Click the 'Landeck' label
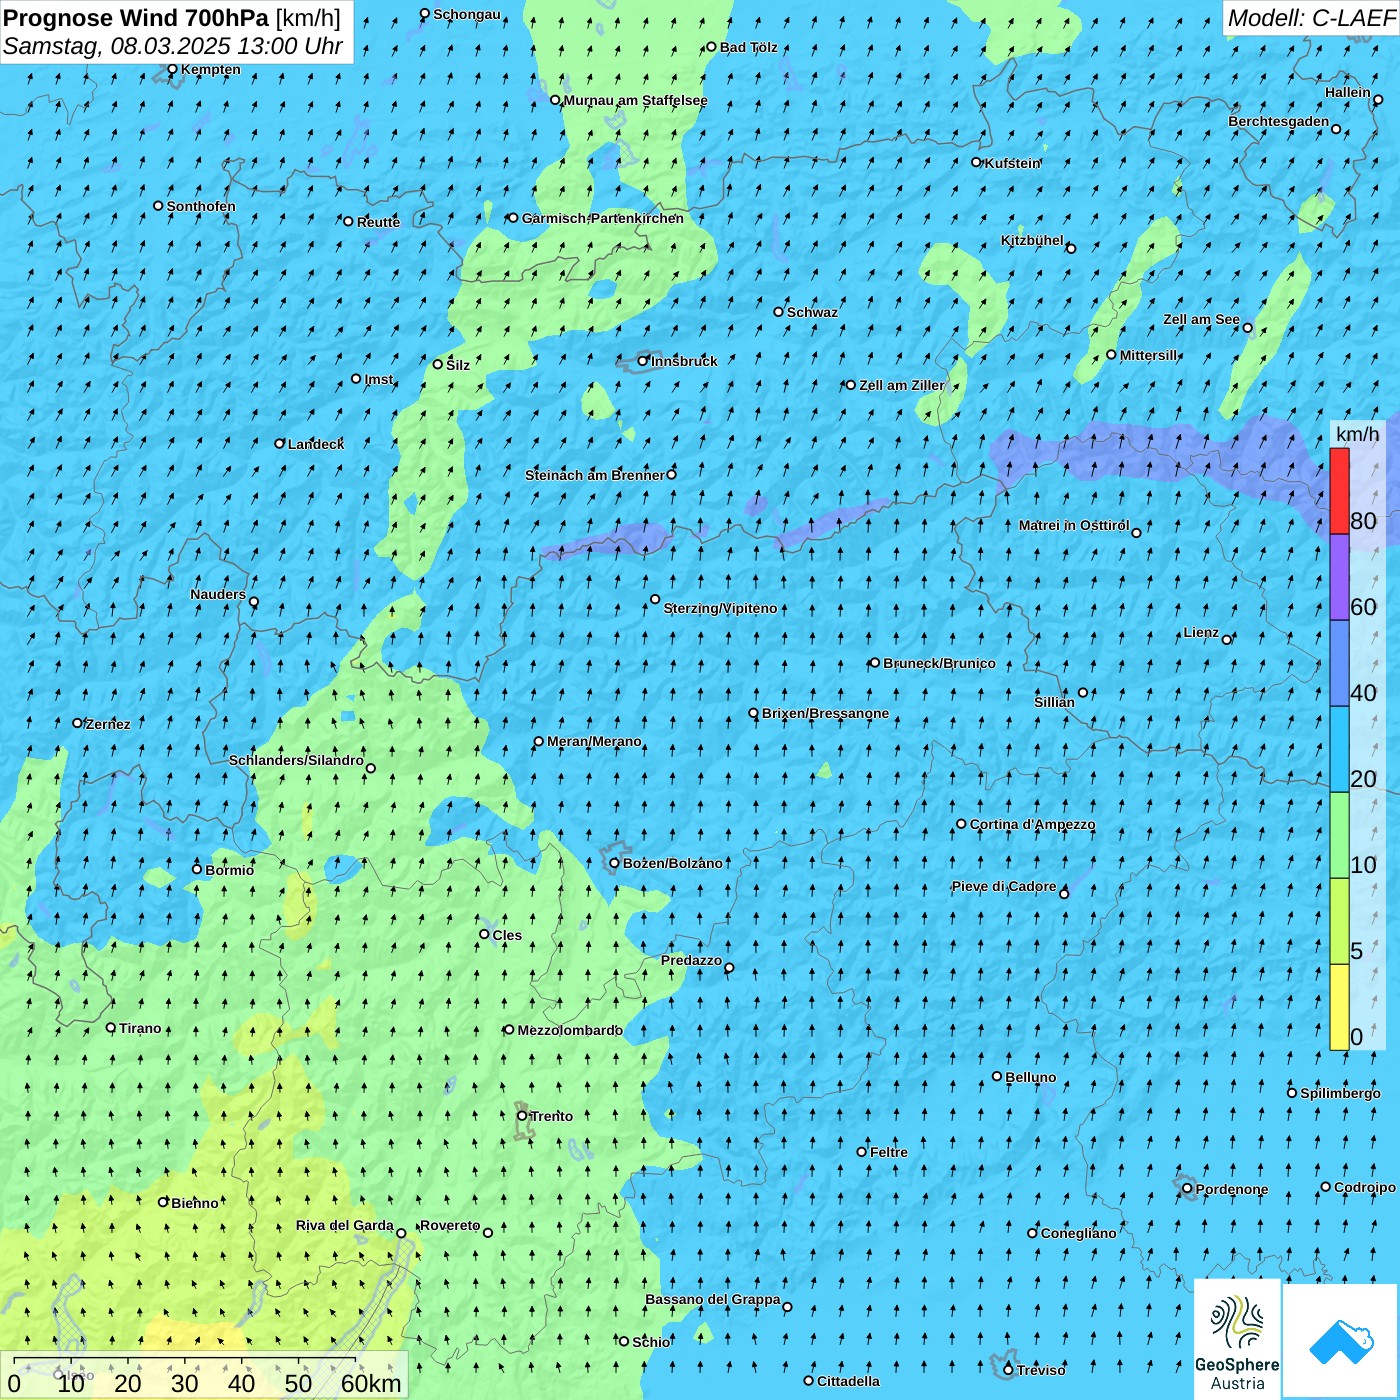 316,444
